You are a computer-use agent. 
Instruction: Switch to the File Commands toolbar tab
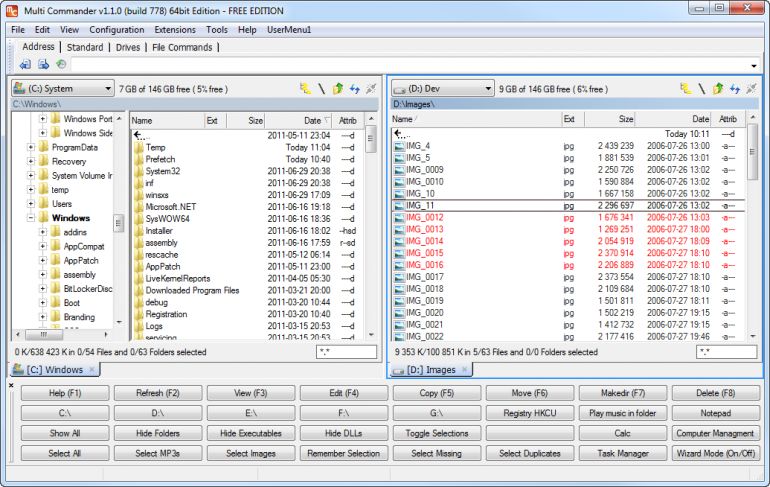click(x=182, y=47)
